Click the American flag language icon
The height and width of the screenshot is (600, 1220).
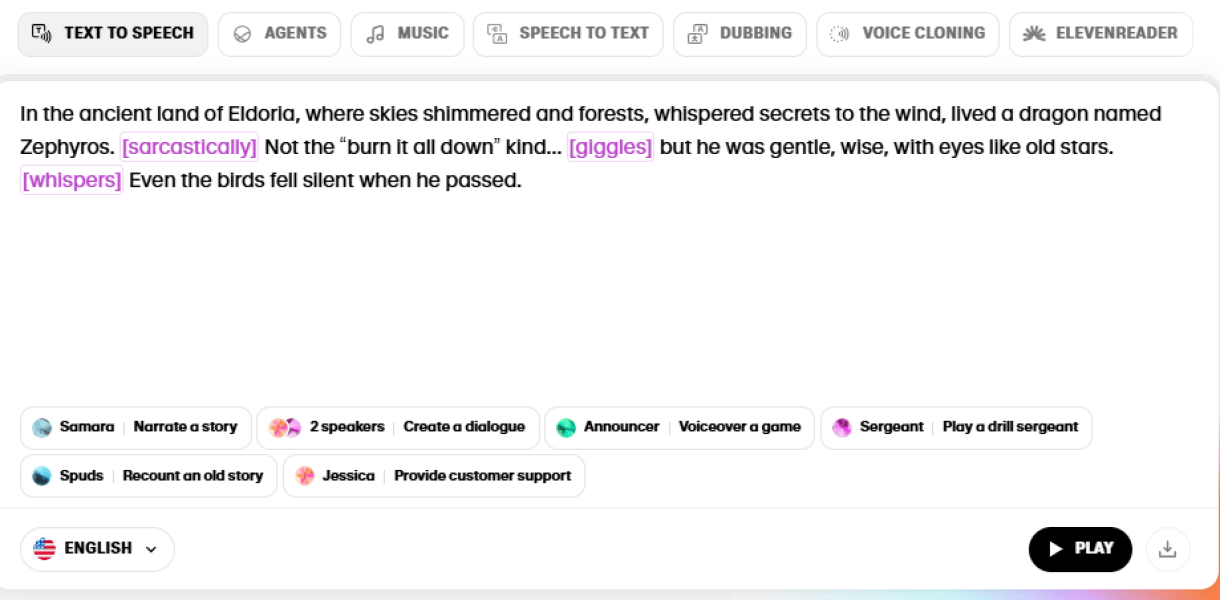[44, 548]
